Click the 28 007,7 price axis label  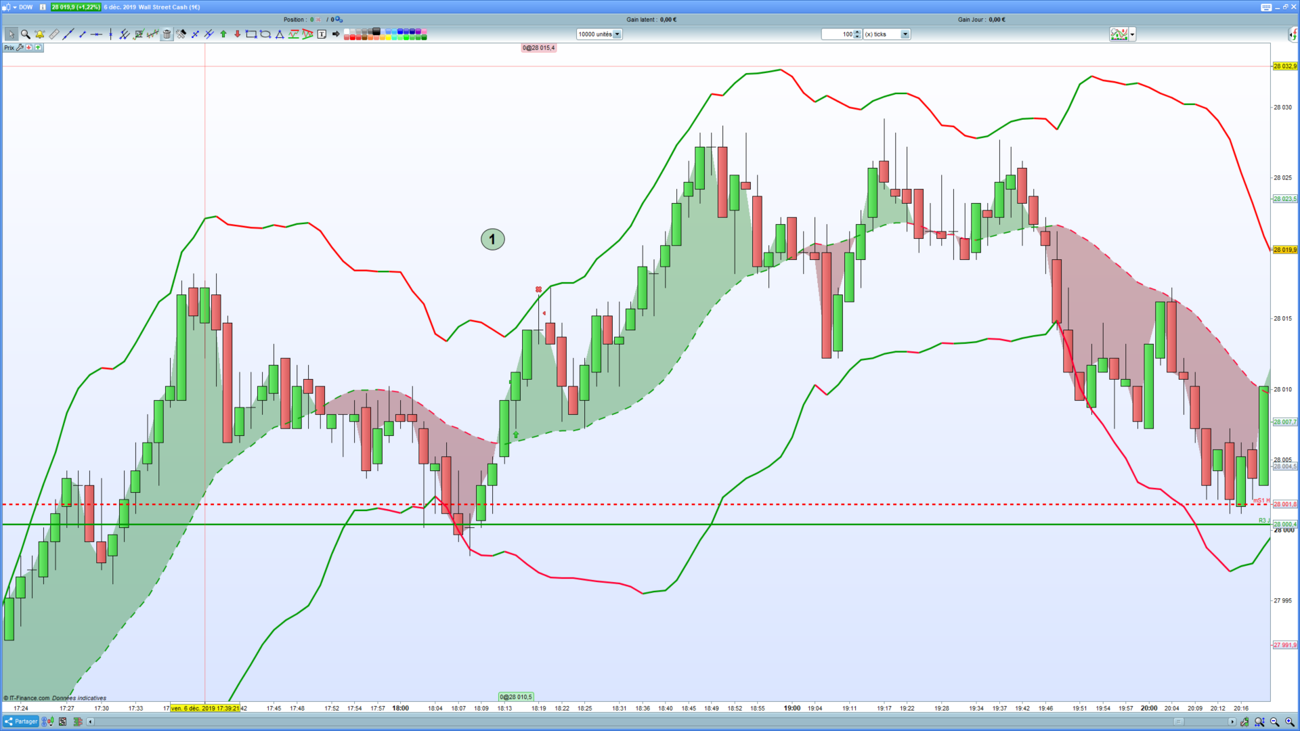(1285, 422)
